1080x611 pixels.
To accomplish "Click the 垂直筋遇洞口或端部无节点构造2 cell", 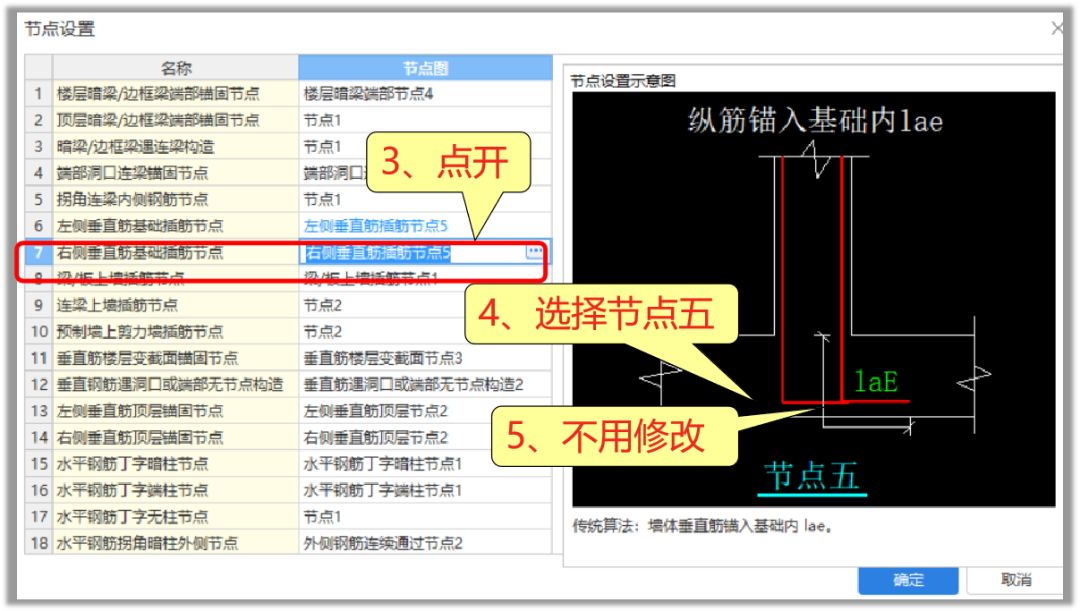I will pos(425,384).
